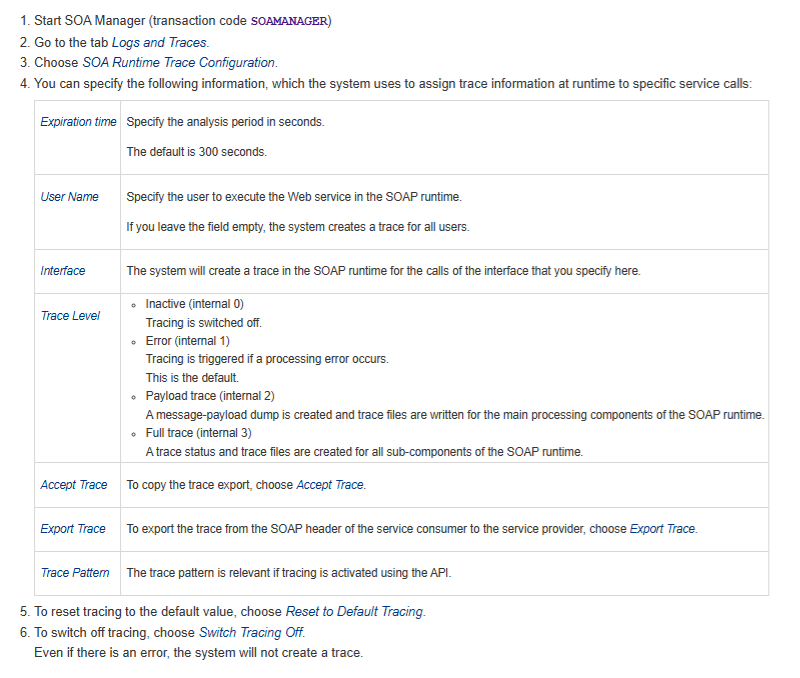Image resolution: width=800 pixels, height=678 pixels.
Task: Click 'Error (internal 1)' bullet
Action: (187, 341)
